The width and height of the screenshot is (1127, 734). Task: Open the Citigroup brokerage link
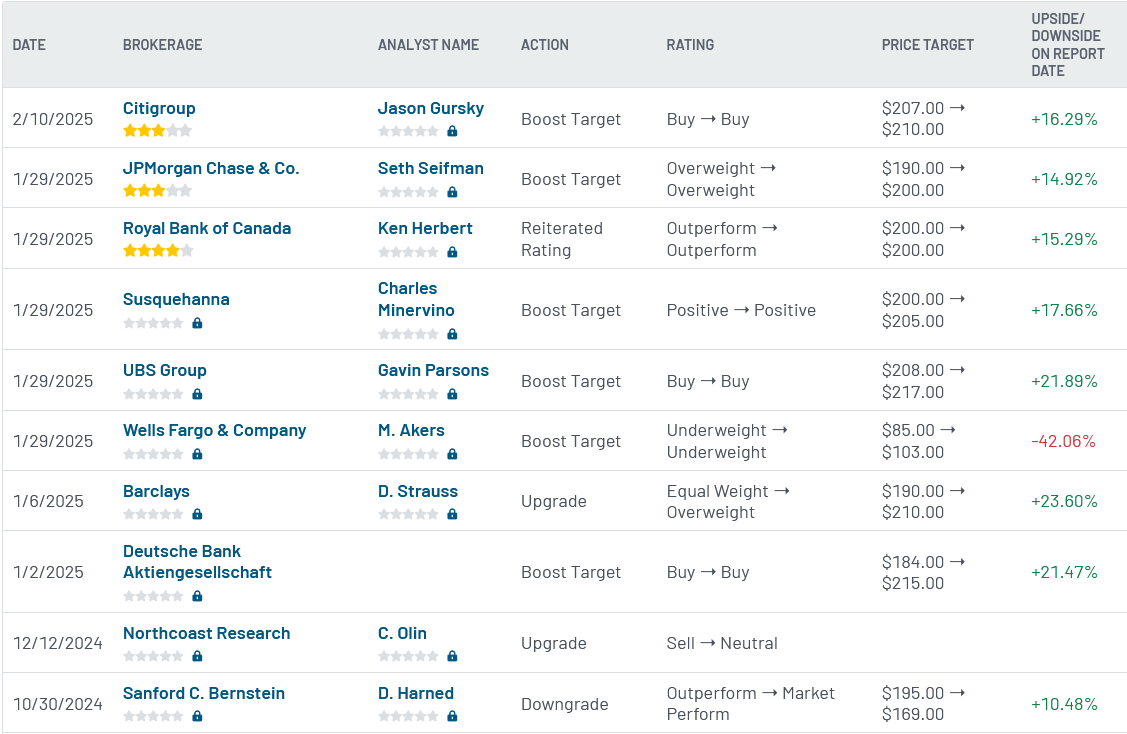pyautogui.click(x=159, y=109)
